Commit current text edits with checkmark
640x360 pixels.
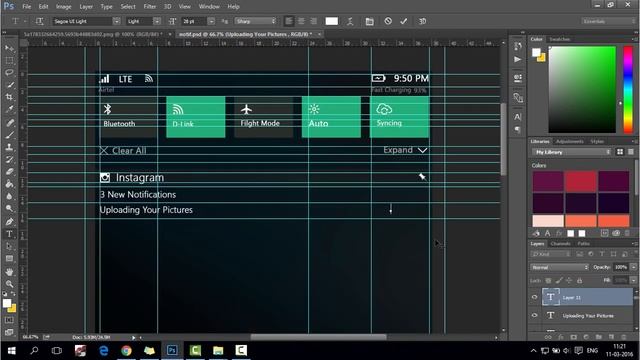point(404,21)
